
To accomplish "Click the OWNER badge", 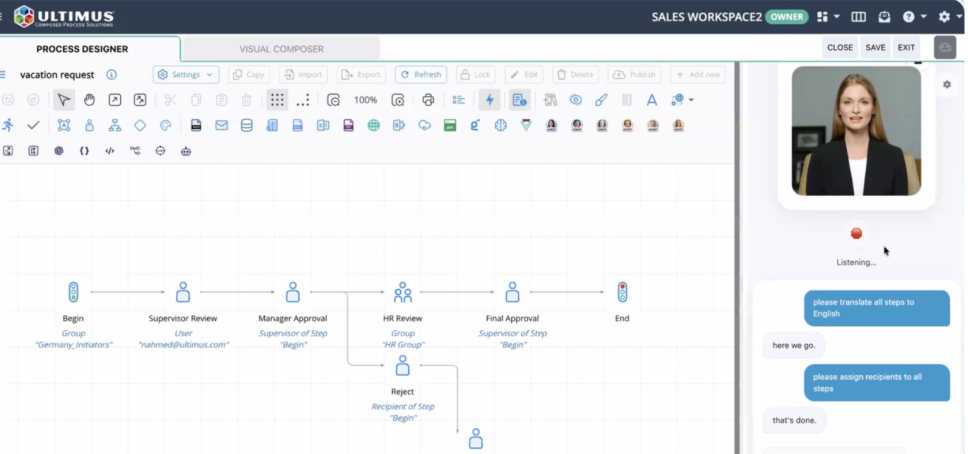I will click(x=786, y=17).
